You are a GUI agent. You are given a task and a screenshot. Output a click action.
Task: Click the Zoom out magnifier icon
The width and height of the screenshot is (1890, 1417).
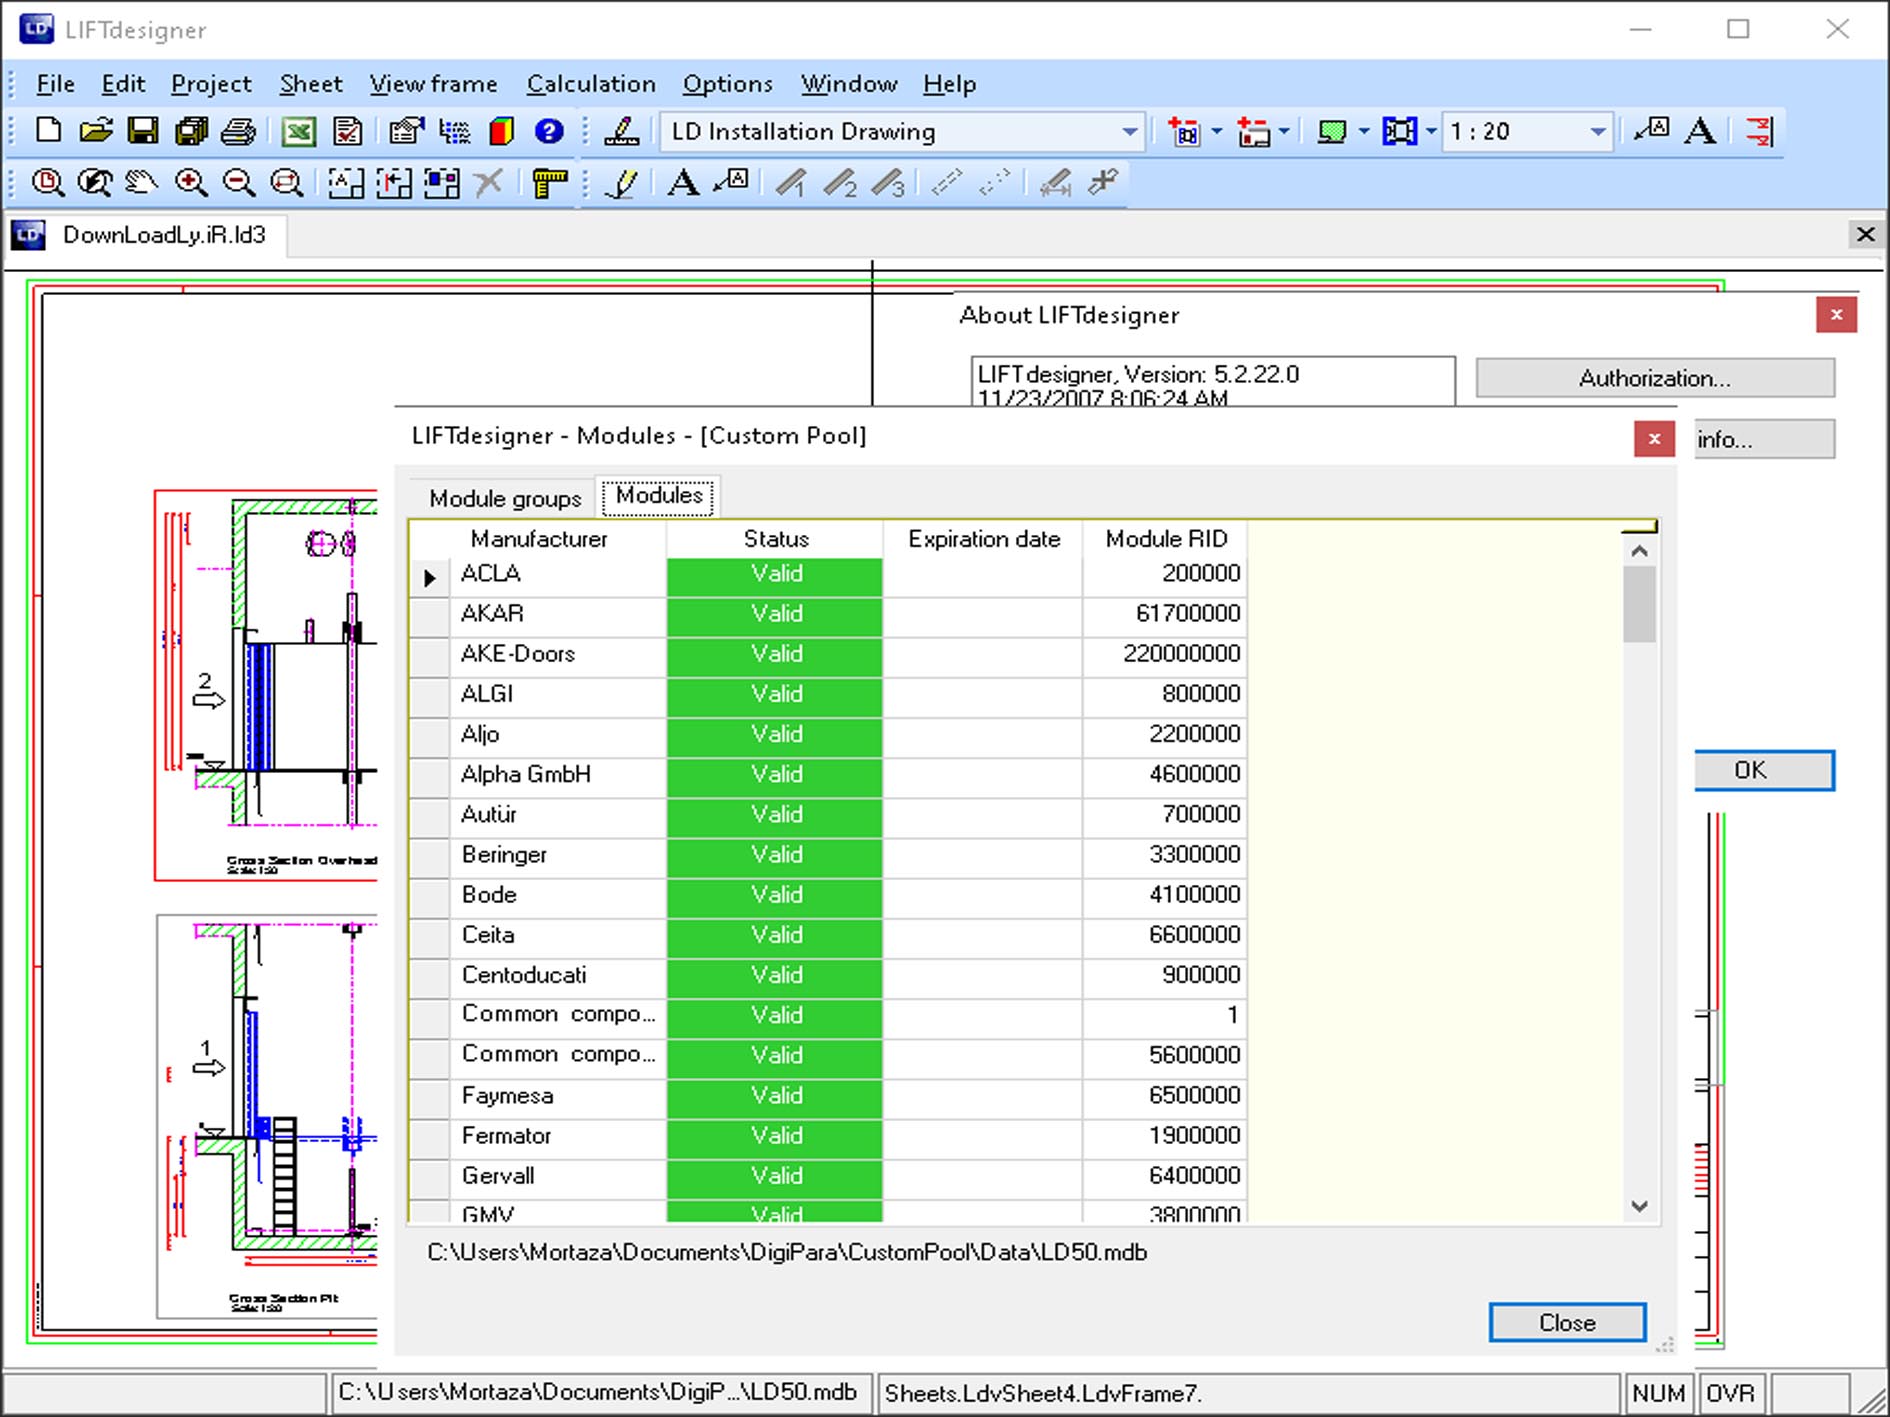point(238,183)
